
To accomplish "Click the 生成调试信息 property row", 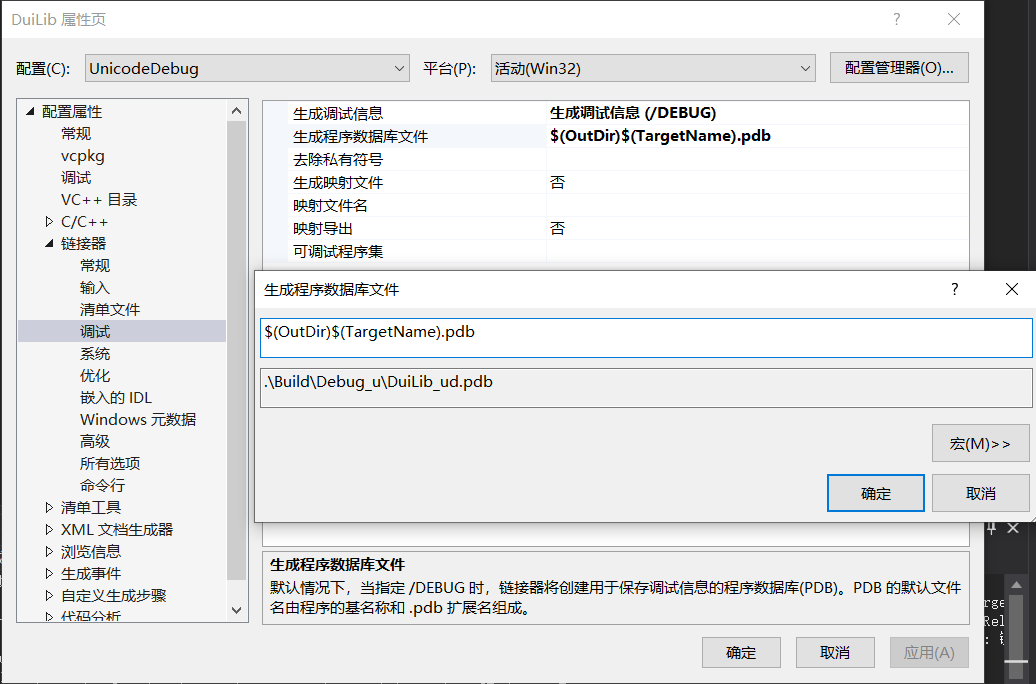I will click(628, 113).
